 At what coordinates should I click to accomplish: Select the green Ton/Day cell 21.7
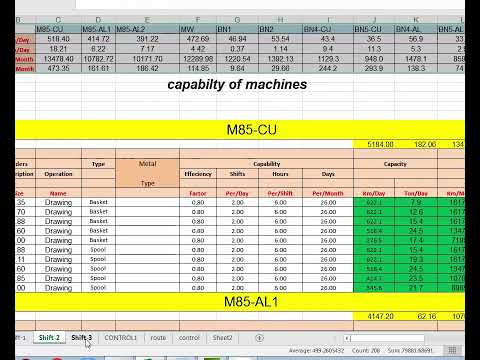[x=416, y=288]
